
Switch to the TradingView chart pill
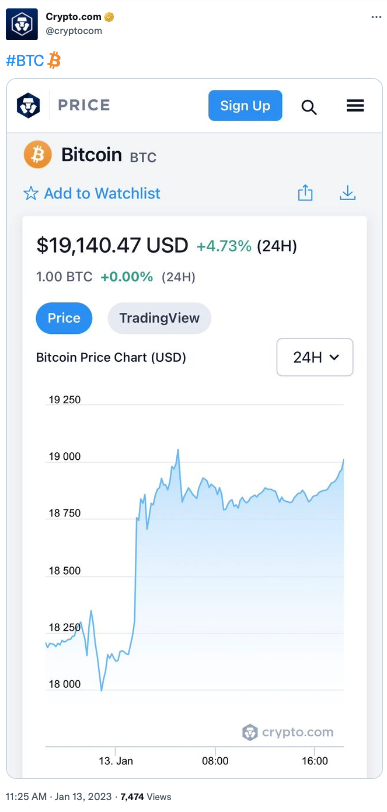pyautogui.click(x=160, y=318)
